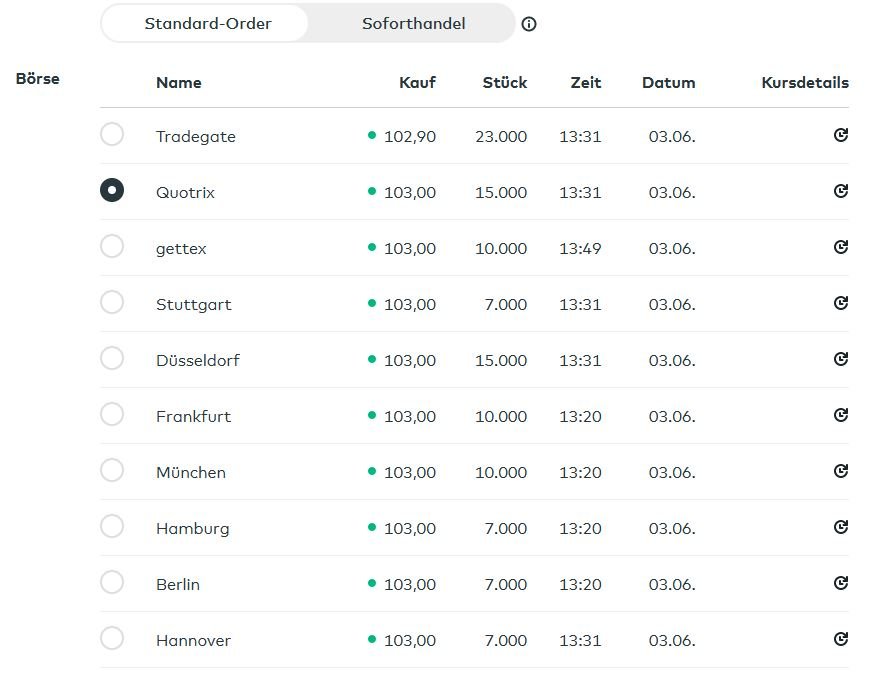Select the Tradegate exchange radio button
Viewport: 876px width, 684px height.
(x=112, y=134)
